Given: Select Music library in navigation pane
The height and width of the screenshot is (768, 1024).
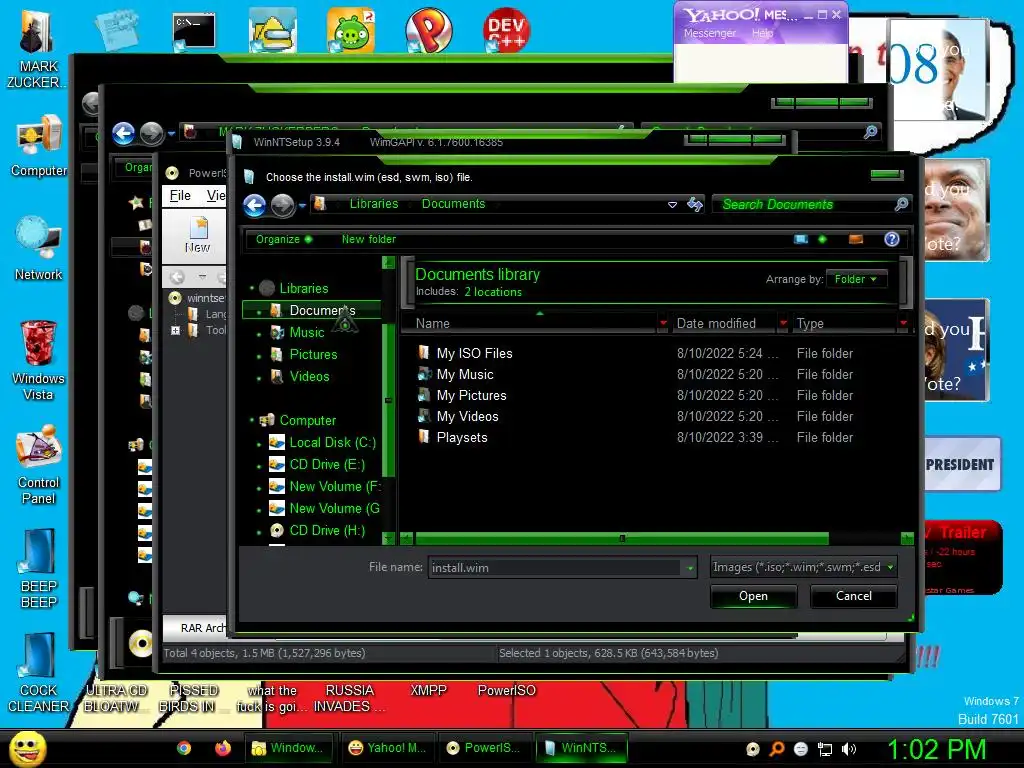Looking at the screenshot, I should point(306,332).
